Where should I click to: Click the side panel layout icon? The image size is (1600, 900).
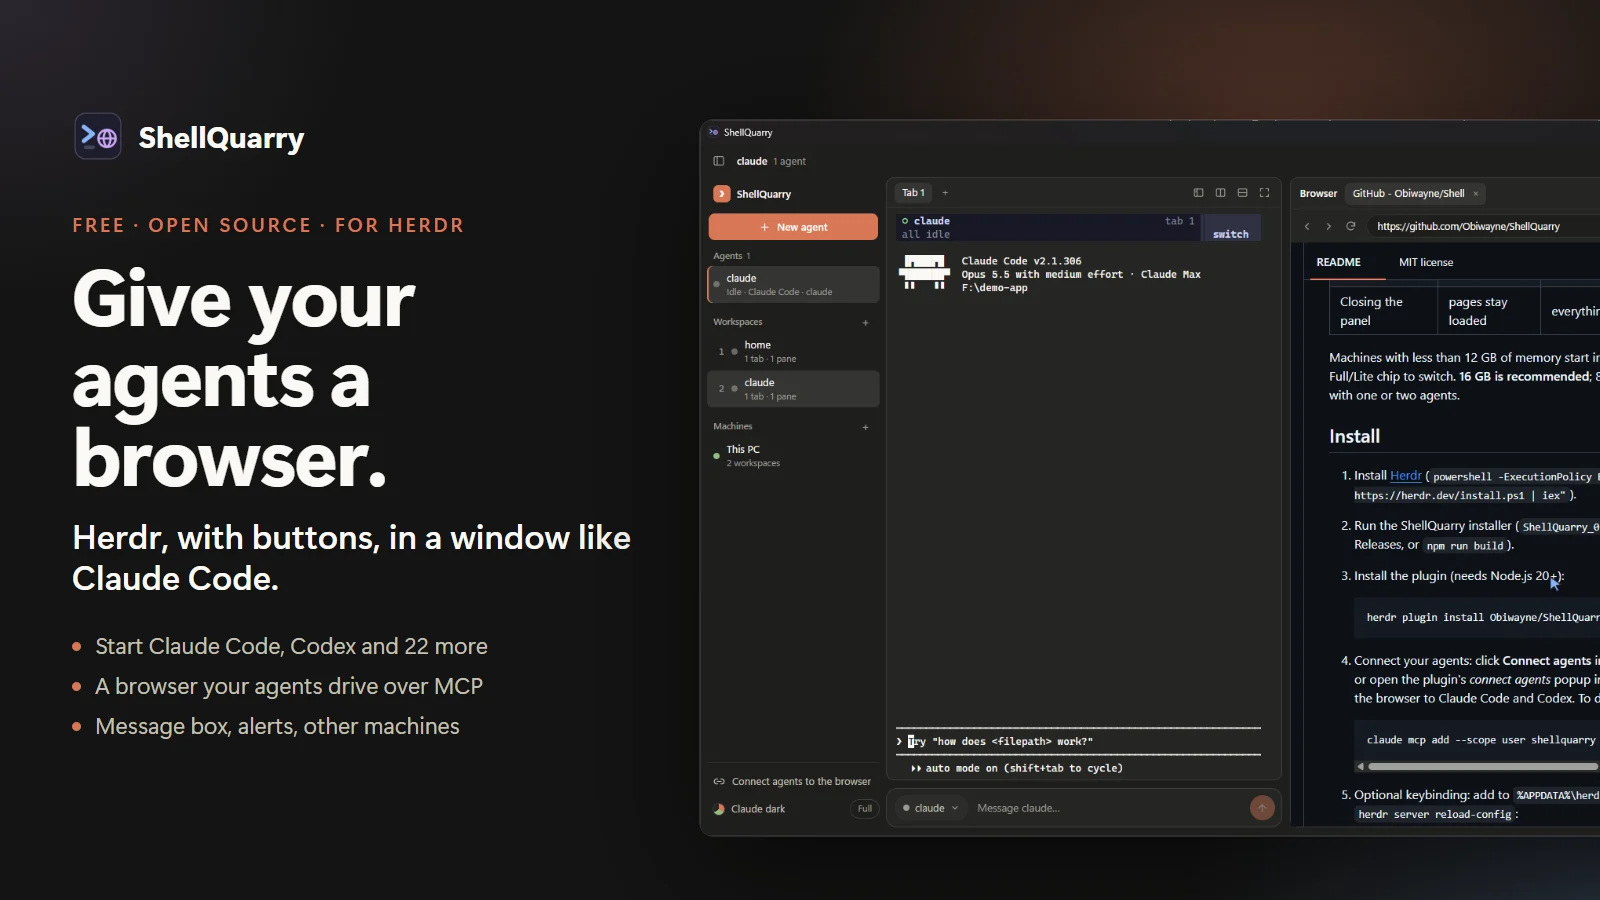click(x=1198, y=193)
